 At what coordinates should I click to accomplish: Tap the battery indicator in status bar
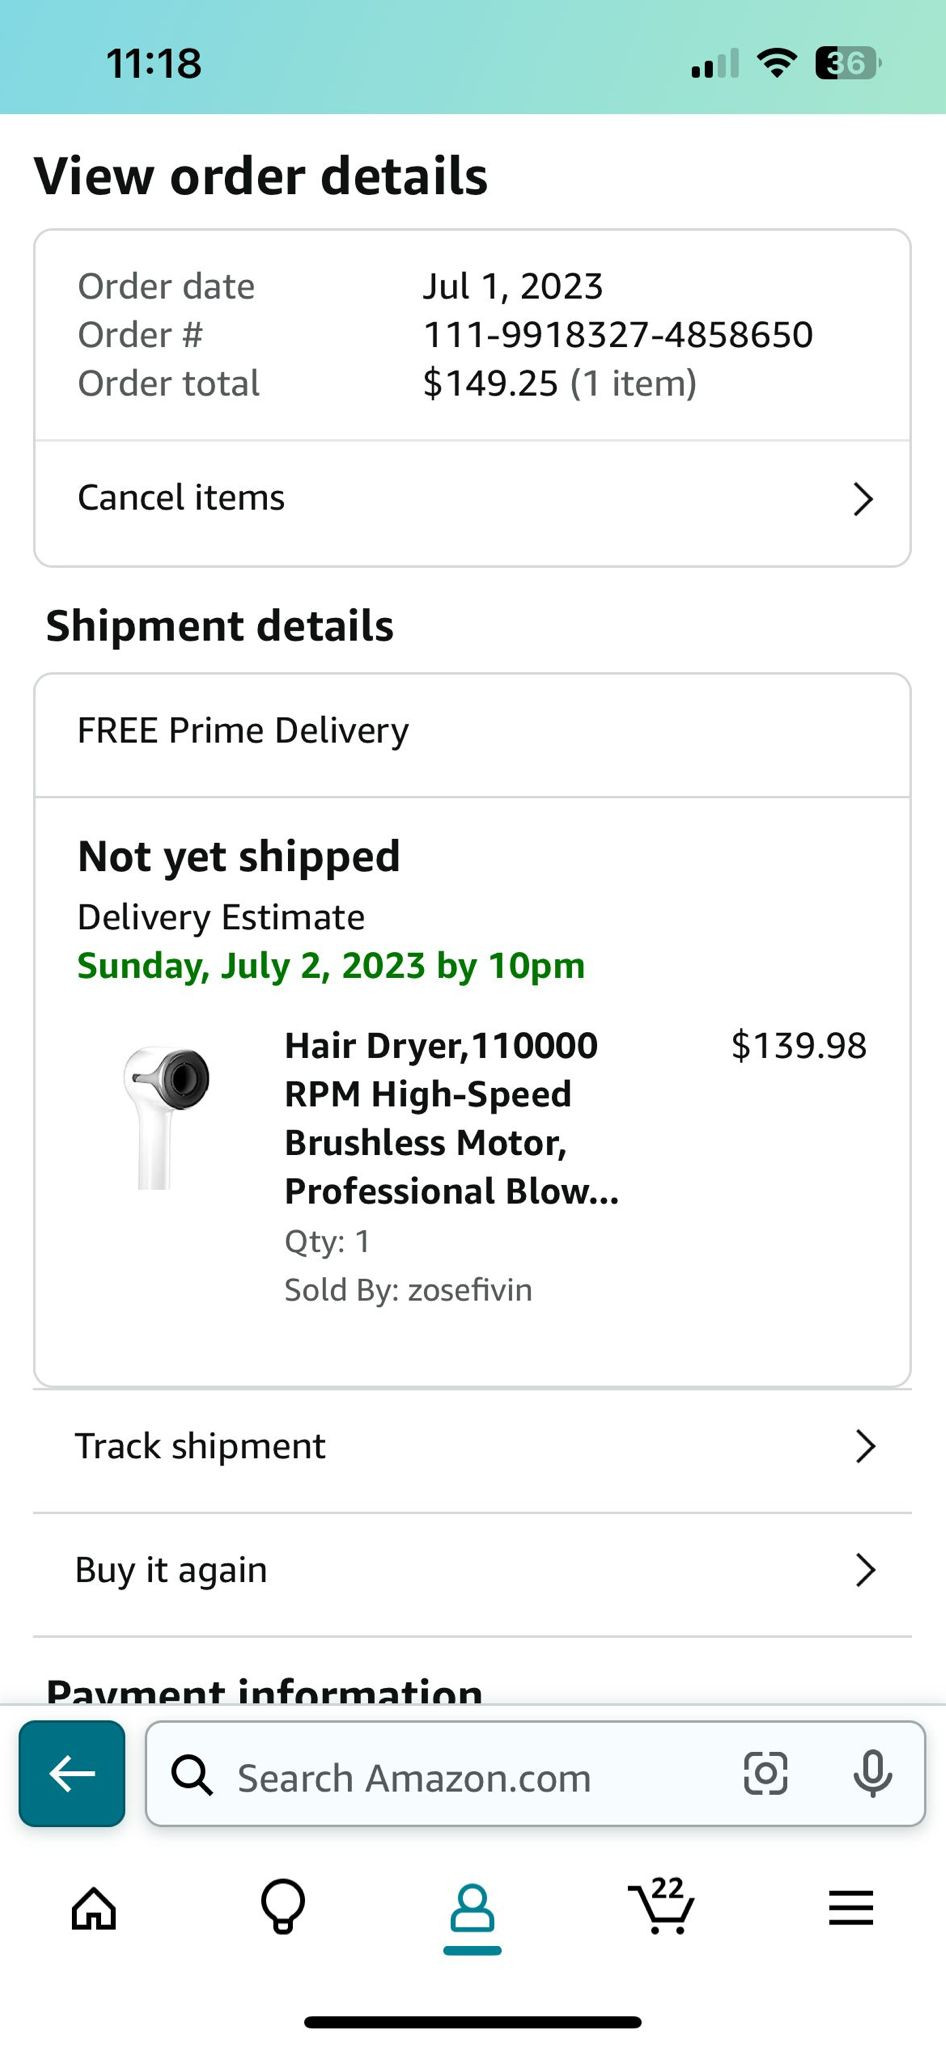tap(847, 63)
